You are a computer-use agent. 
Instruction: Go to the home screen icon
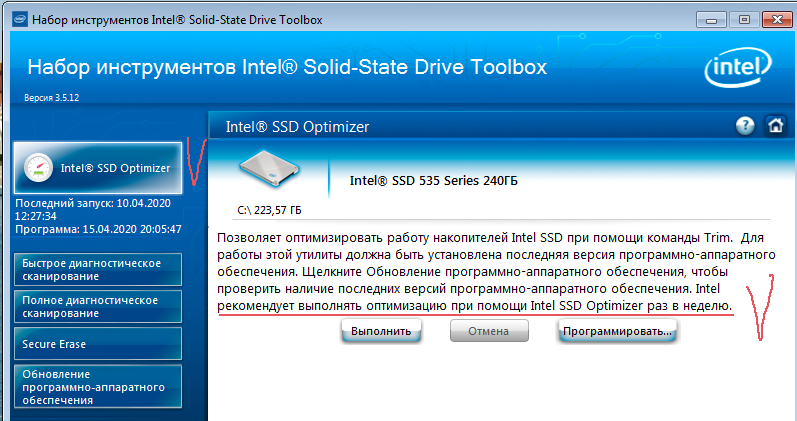774,126
